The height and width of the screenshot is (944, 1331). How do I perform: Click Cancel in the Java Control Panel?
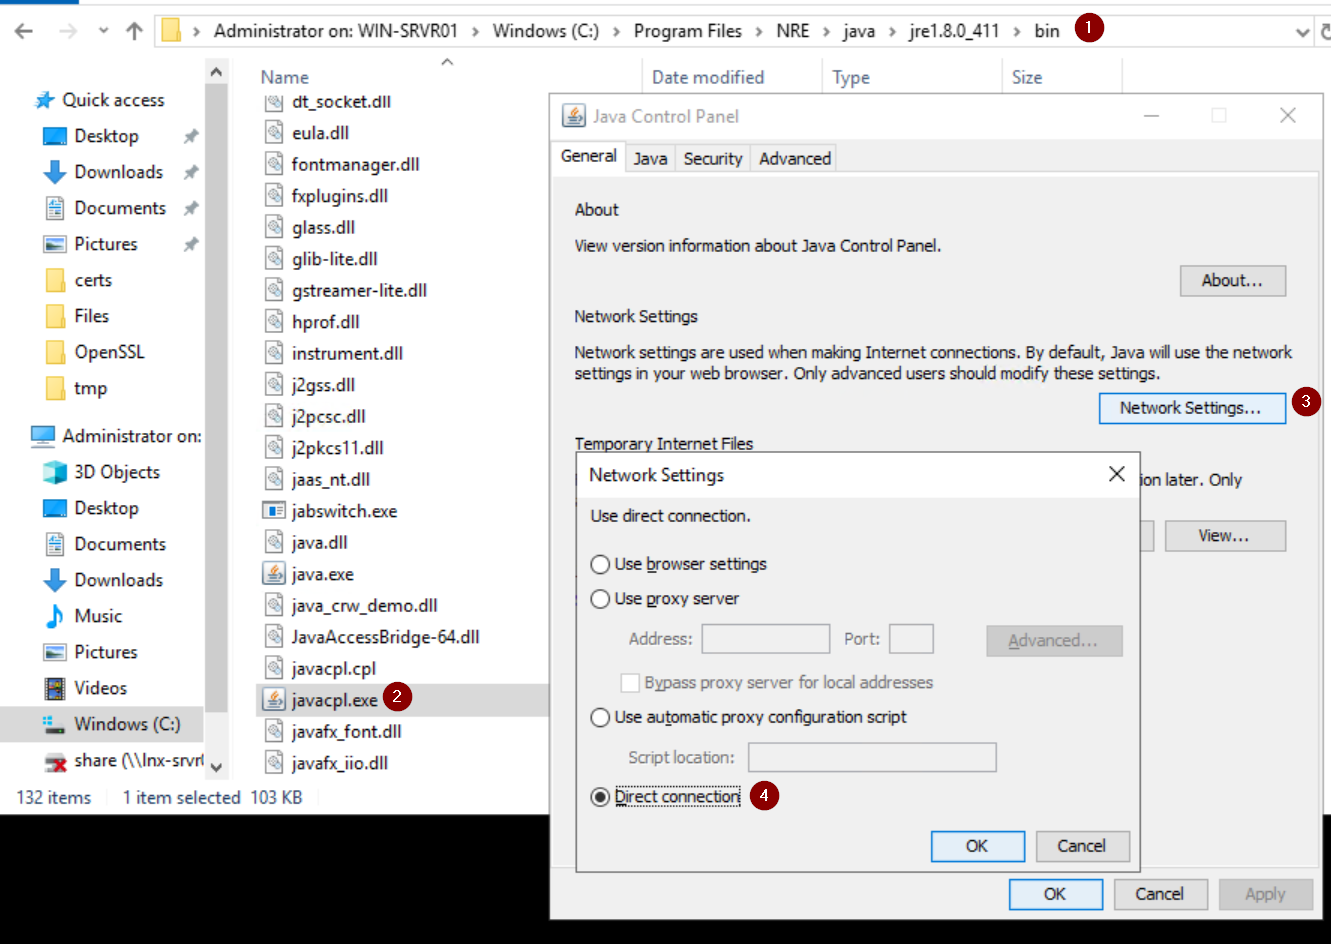tap(1160, 894)
